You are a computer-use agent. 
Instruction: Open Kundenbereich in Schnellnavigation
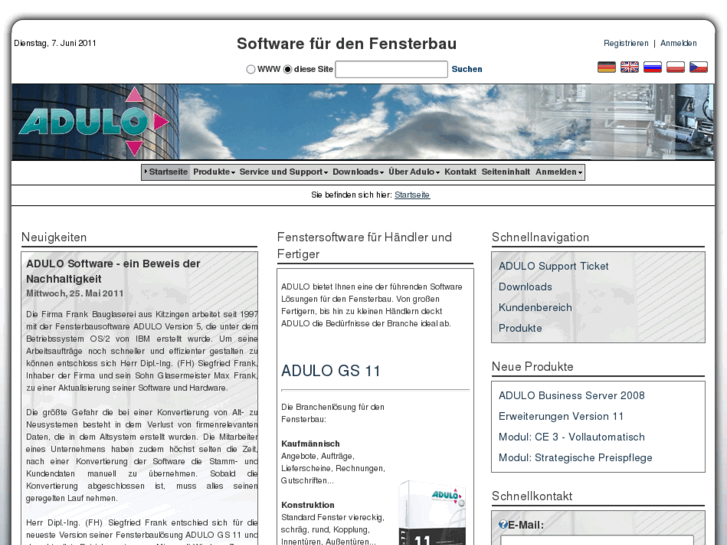pos(535,308)
